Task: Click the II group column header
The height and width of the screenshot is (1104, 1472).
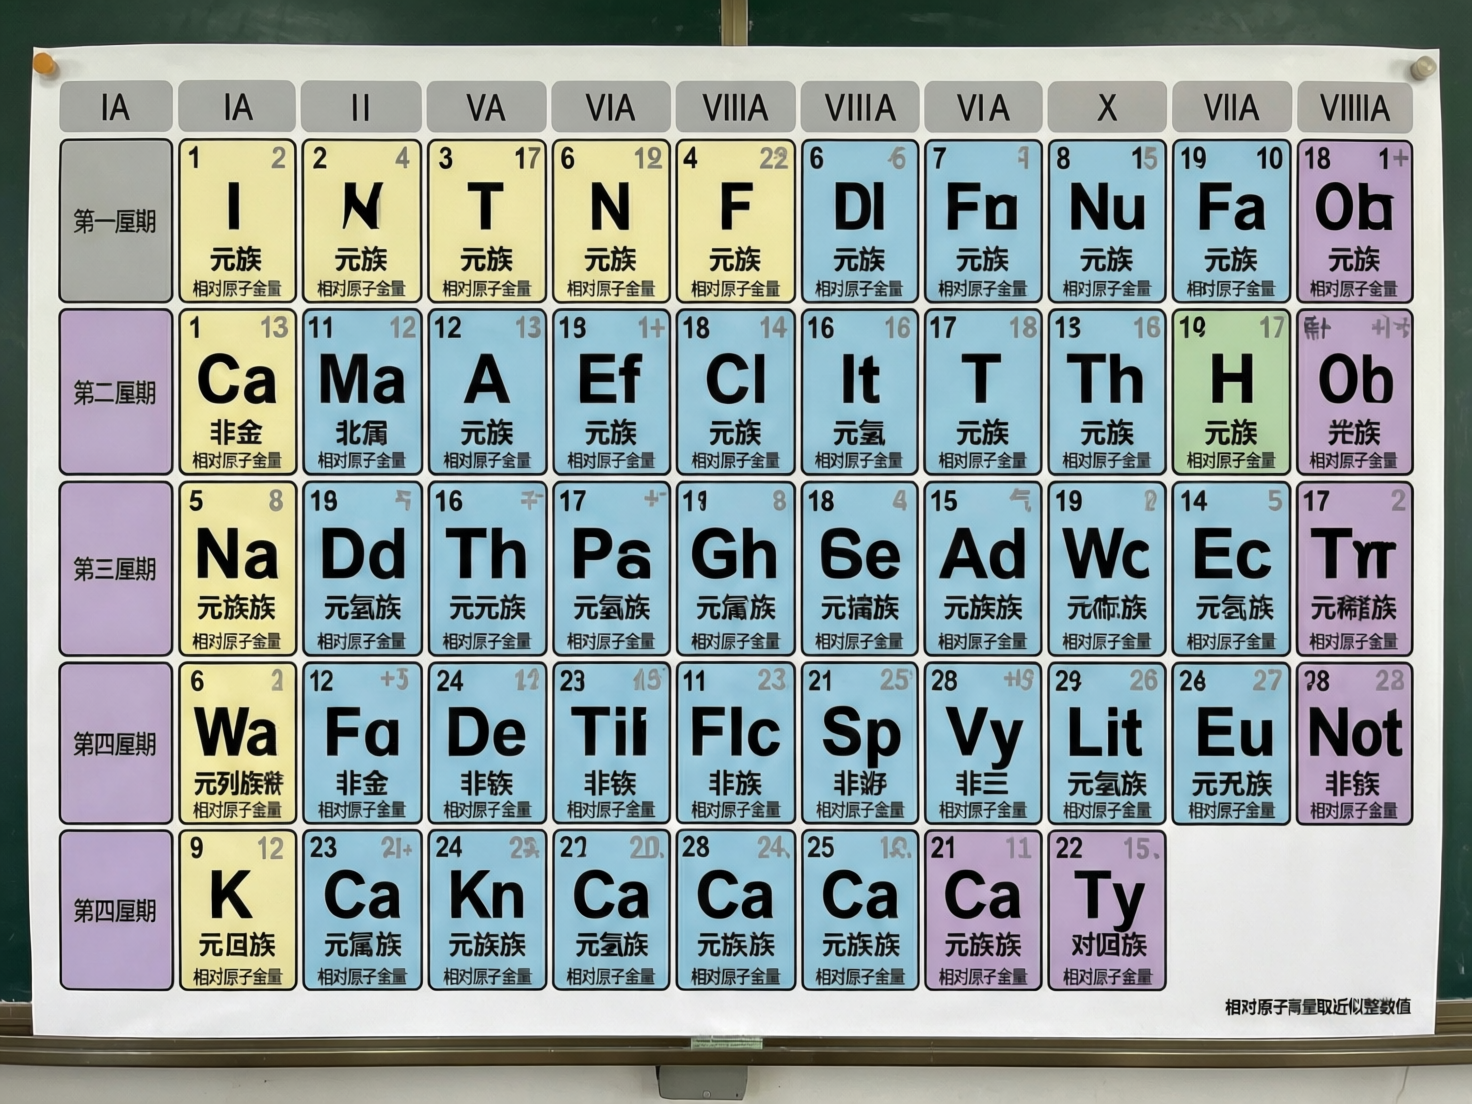Action: [x=361, y=107]
